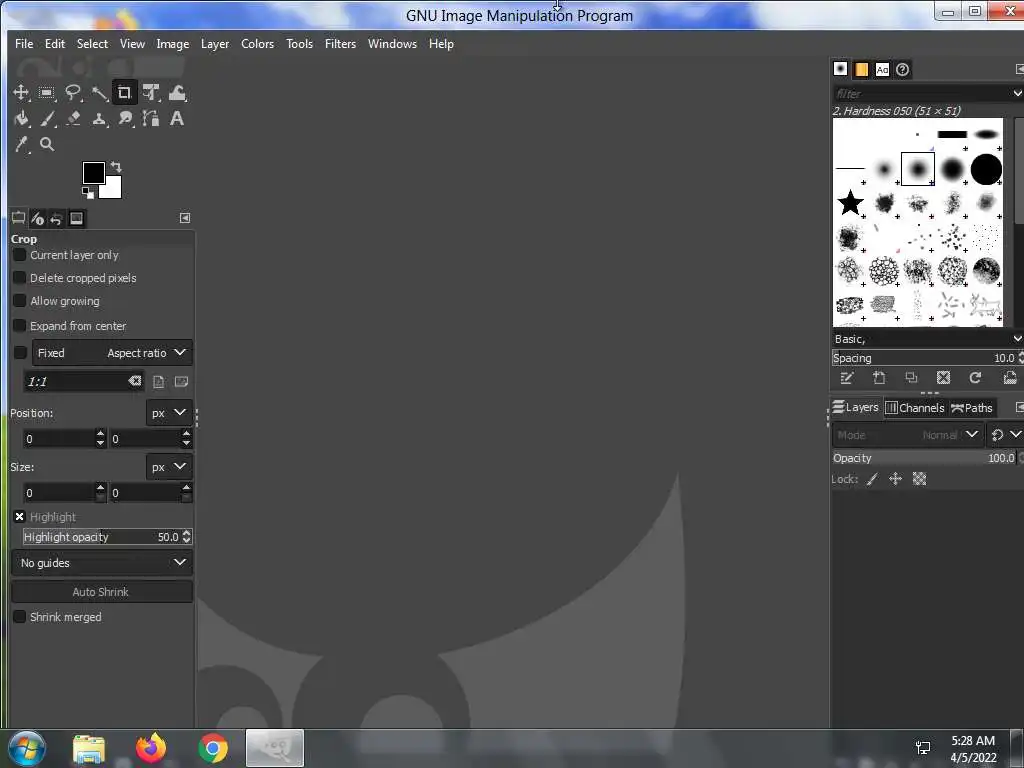Image resolution: width=1024 pixels, height=768 pixels.
Task: Select the Eraser tool
Action: (x=72, y=119)
